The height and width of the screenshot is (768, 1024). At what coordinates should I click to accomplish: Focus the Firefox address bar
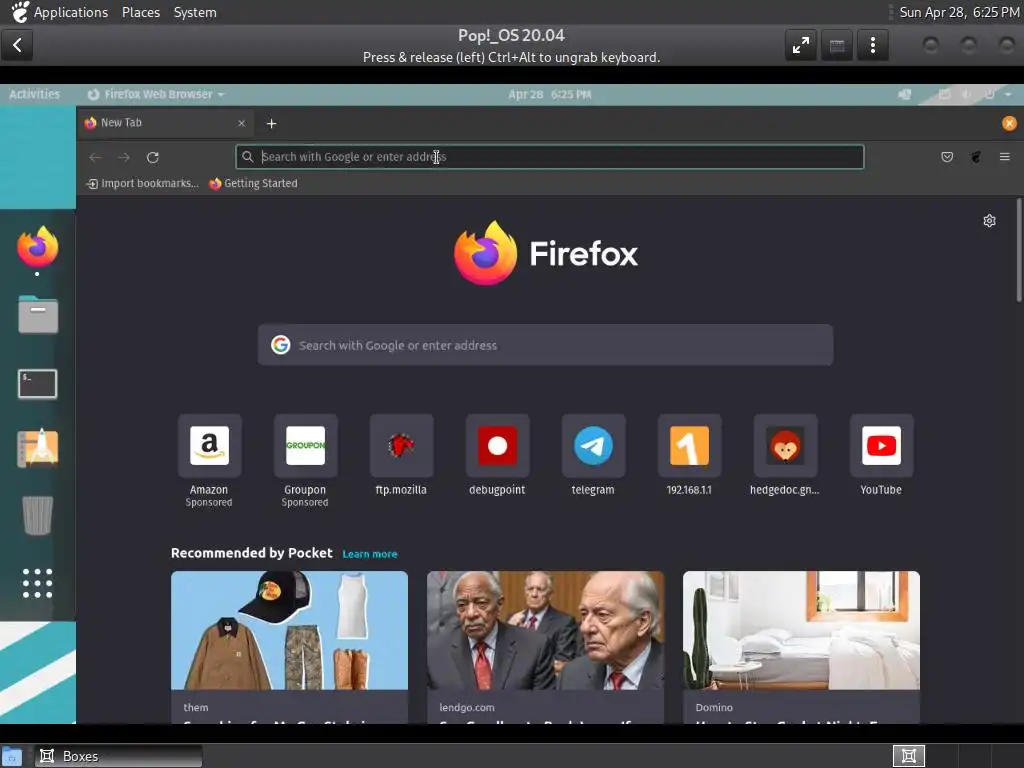click(x=550, y=157)
